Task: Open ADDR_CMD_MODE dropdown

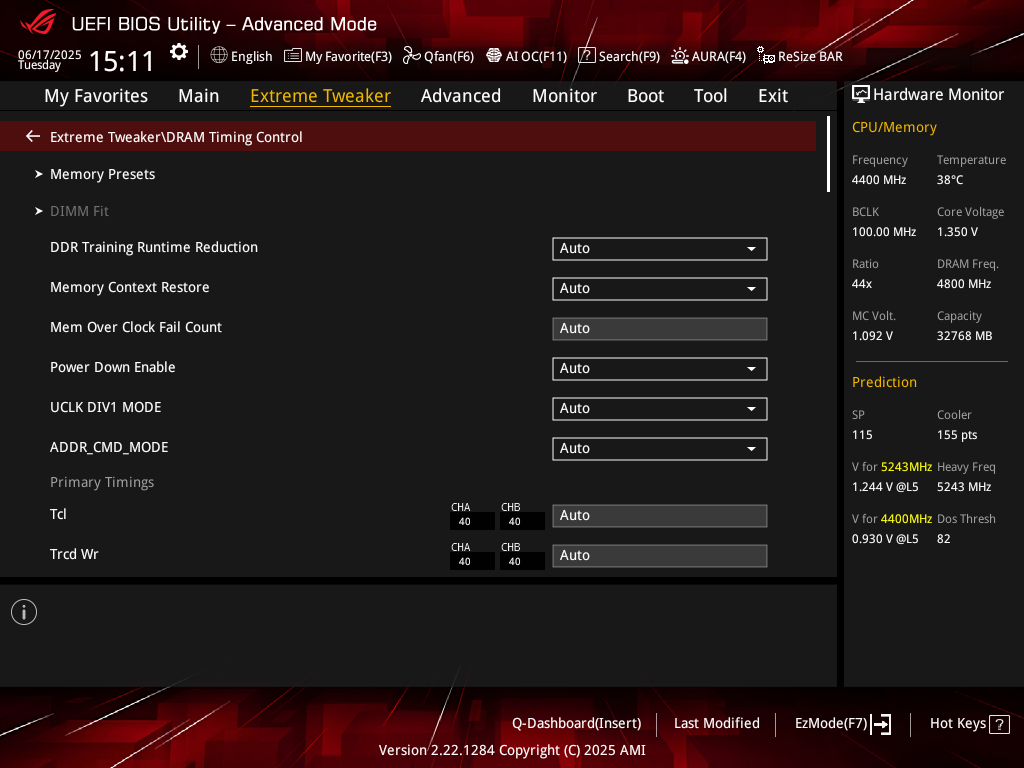Action: [660, 449]
